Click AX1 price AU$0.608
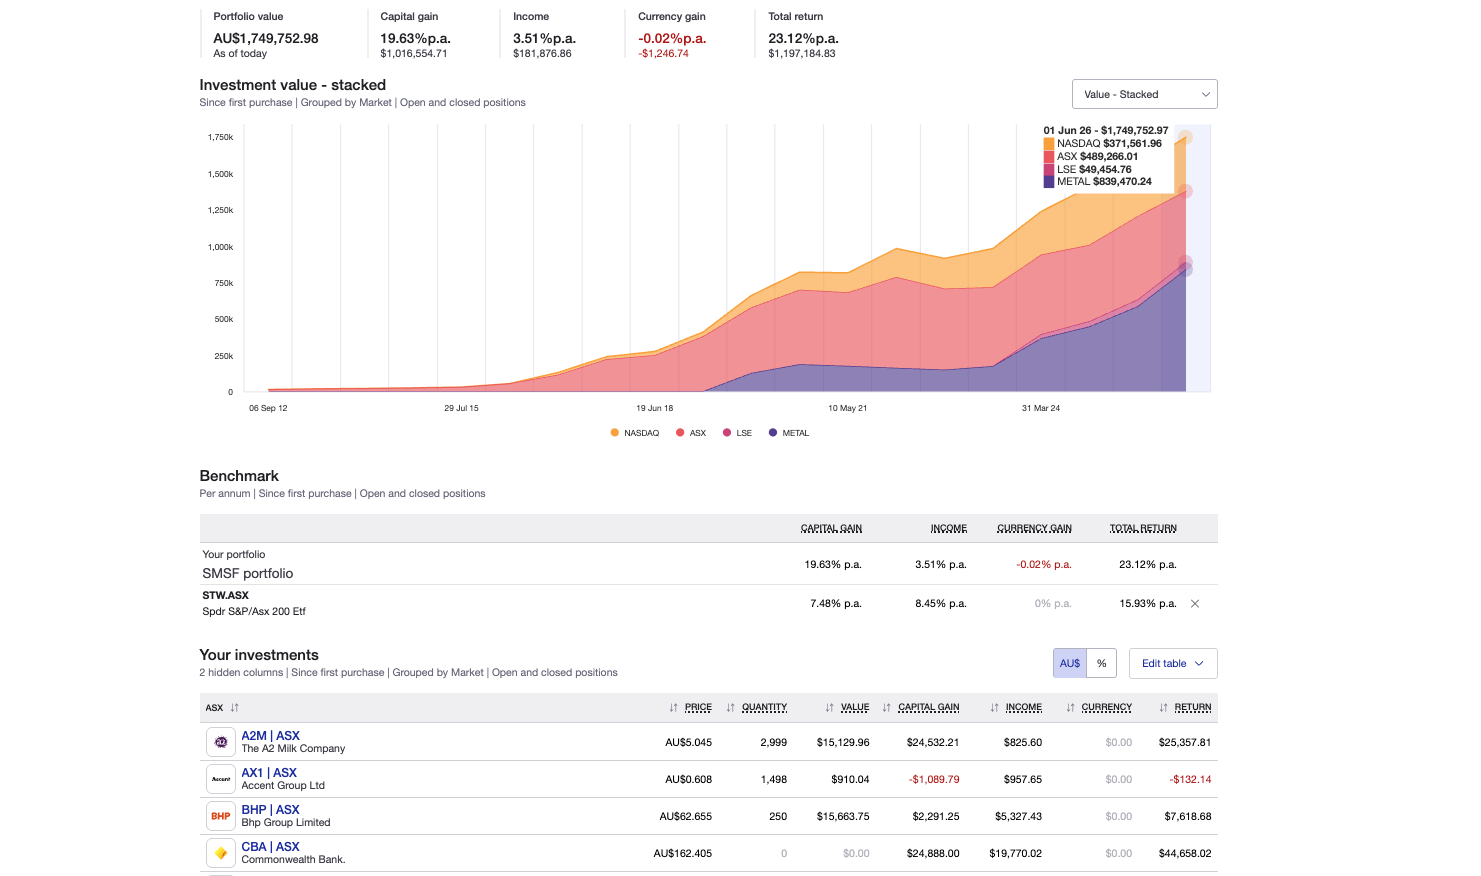1481x876 pixels. (x=688, y=779)
